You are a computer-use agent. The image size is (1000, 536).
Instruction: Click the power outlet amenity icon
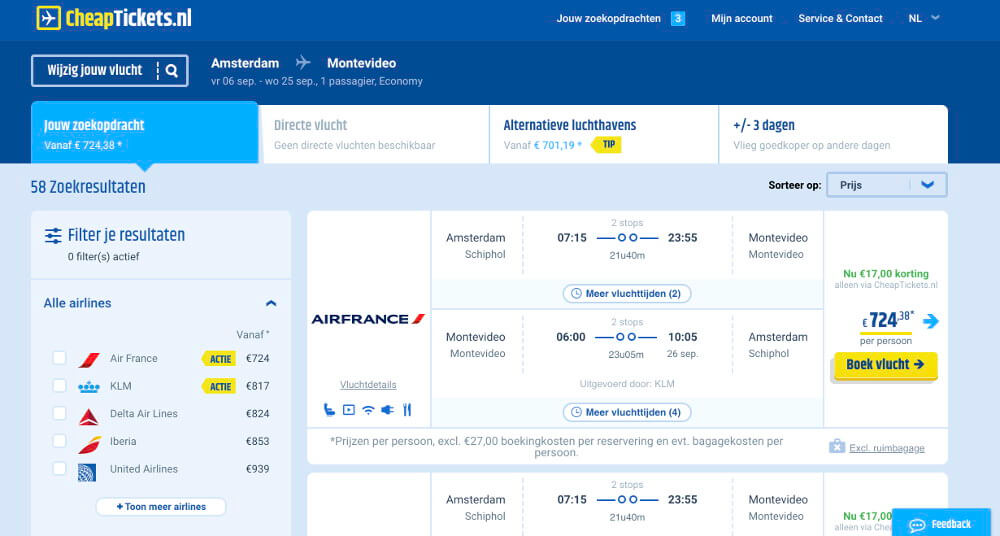387,410
